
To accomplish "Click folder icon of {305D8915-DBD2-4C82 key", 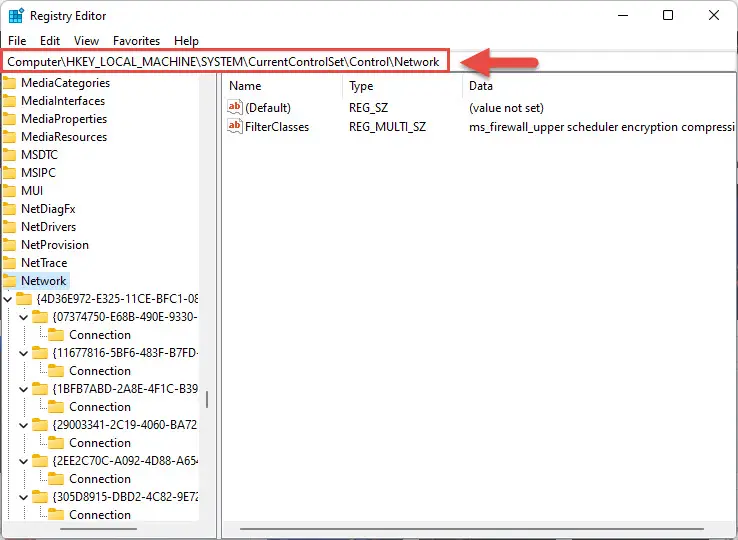I will (x=40, y=497).
